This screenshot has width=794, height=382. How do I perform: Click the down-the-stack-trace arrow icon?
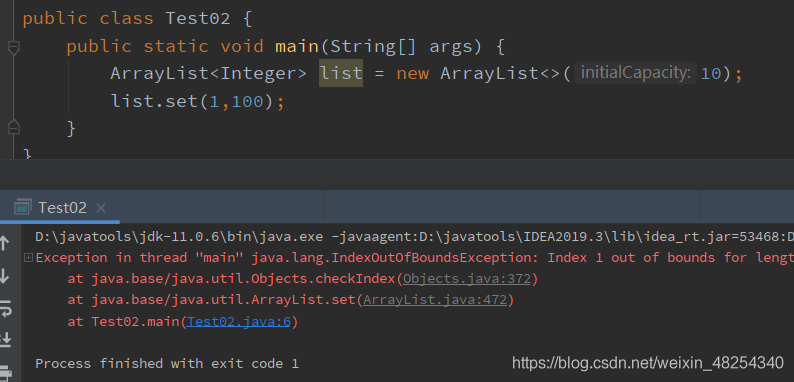click(x=5, y=276)
